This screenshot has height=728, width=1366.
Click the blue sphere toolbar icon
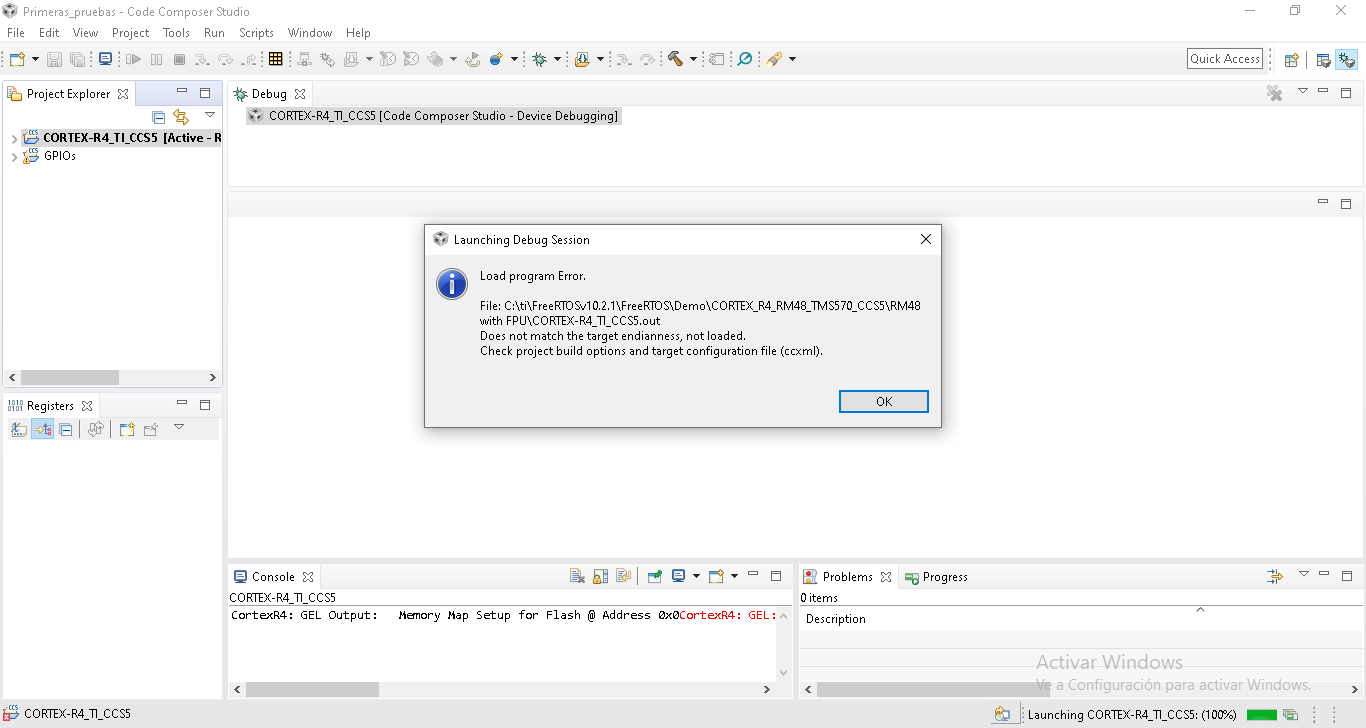pyautogui.click(x=497, y=59)
